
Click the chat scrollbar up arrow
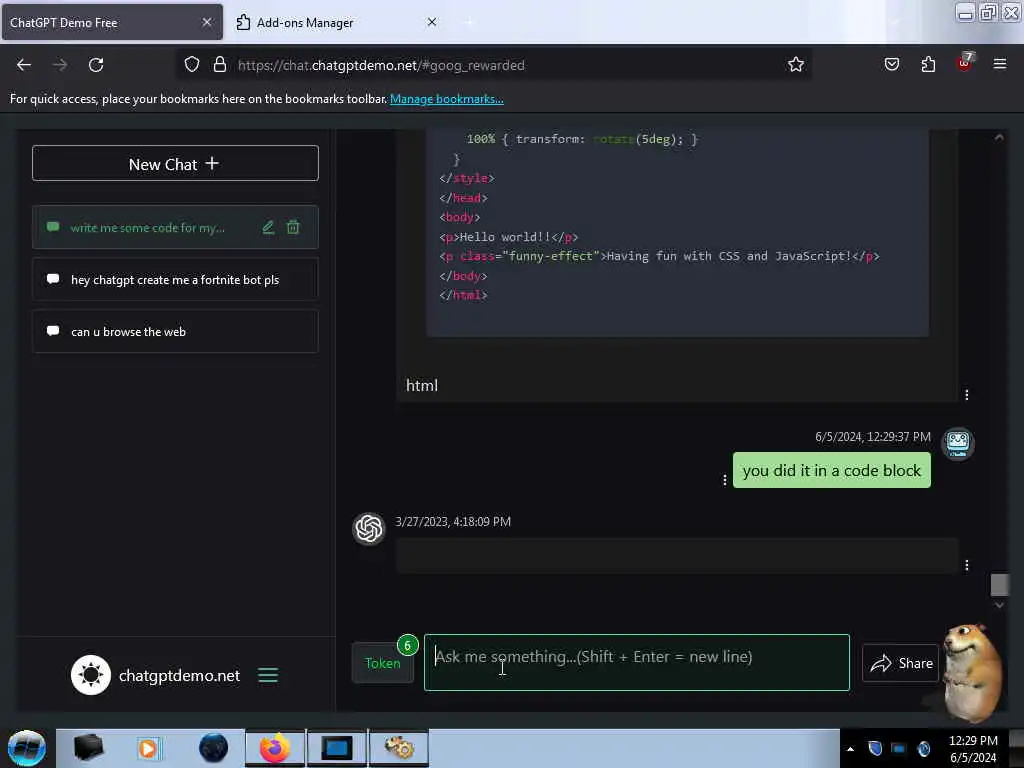[x=999, y=137]
